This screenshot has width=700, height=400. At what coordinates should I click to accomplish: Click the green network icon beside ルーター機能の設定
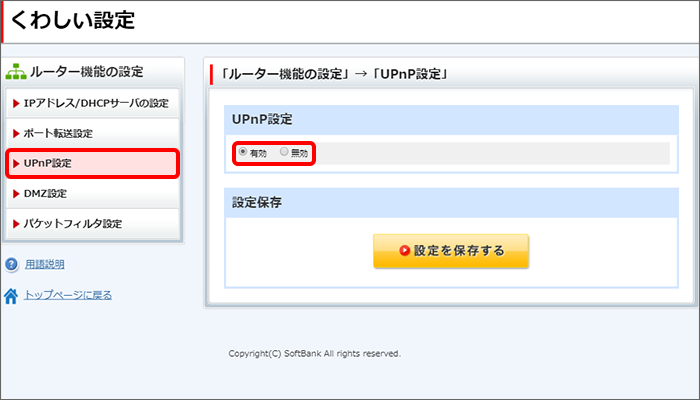click(16, 72)
